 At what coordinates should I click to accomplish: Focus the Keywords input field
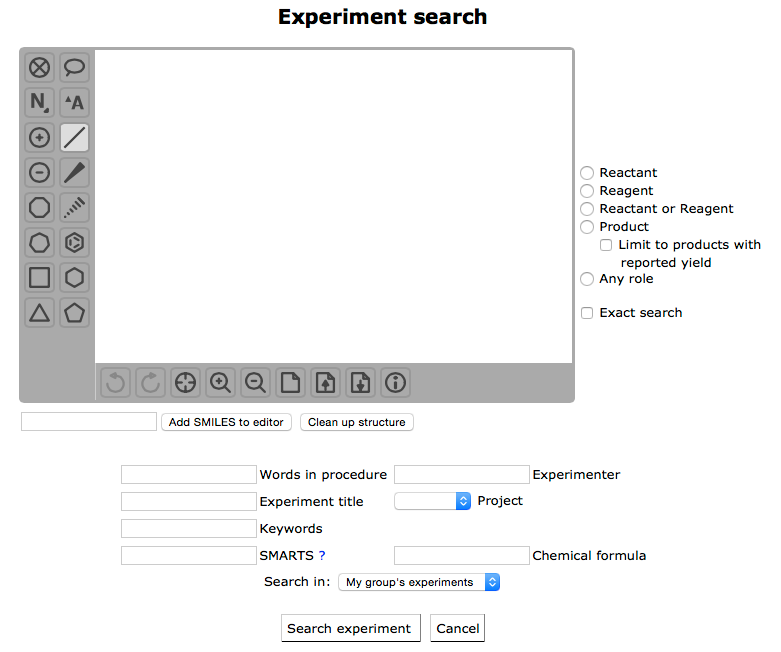[x=189, y=528]
